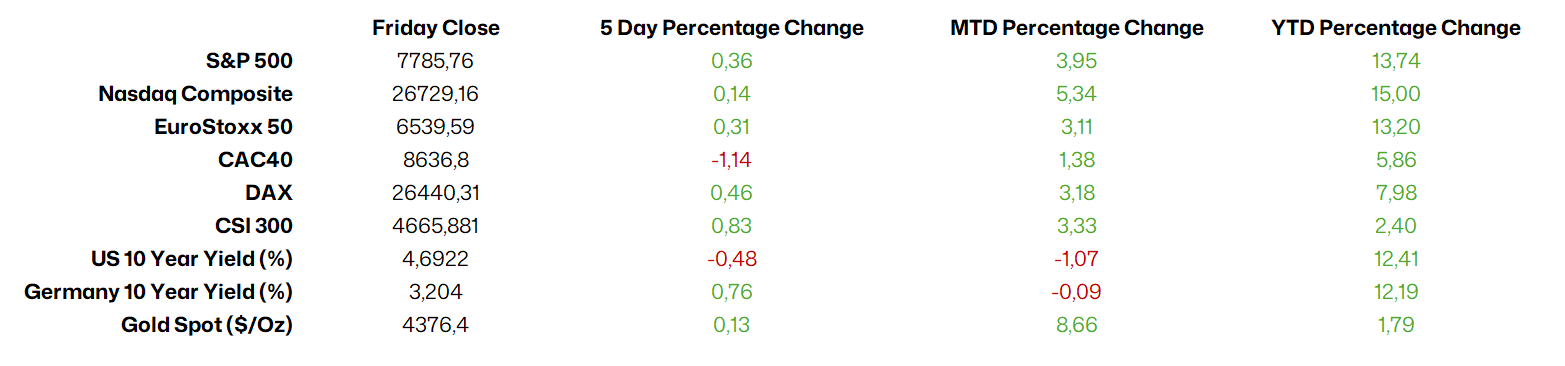Click the US 10 Year MTD value -1,07
The height and width of the screenshot is (366, 1565).
1076,259
